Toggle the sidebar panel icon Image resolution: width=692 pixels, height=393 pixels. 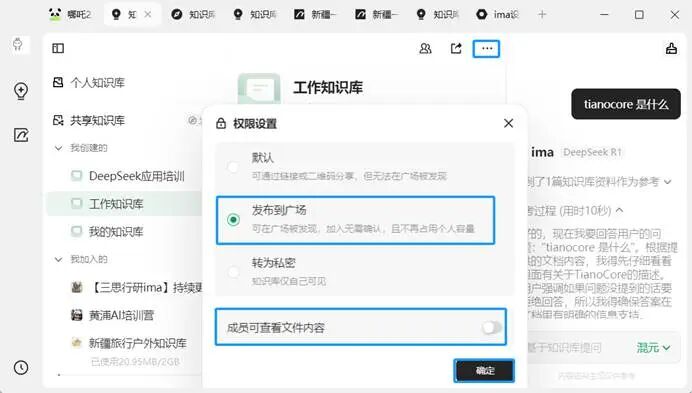(x=58, y=48)
